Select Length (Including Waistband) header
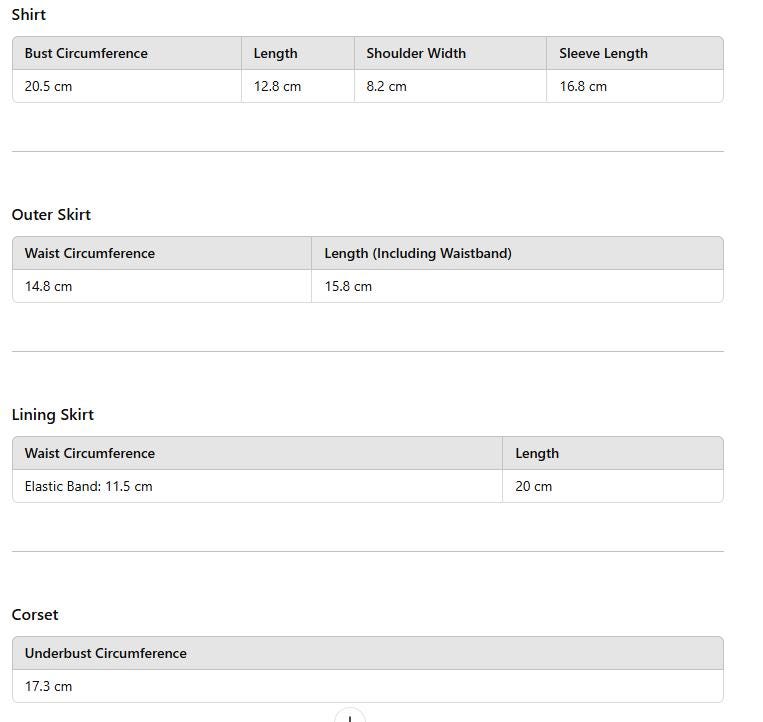The width and height of the screenshot is (763, 722). 418,254
